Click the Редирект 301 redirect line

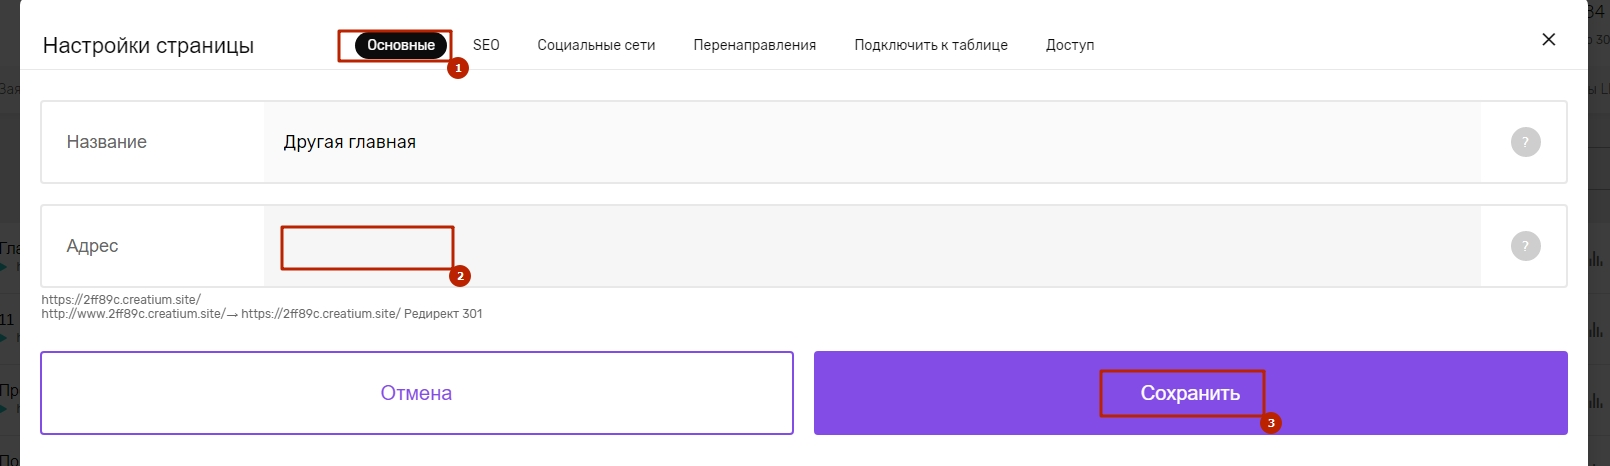point(262,314)
